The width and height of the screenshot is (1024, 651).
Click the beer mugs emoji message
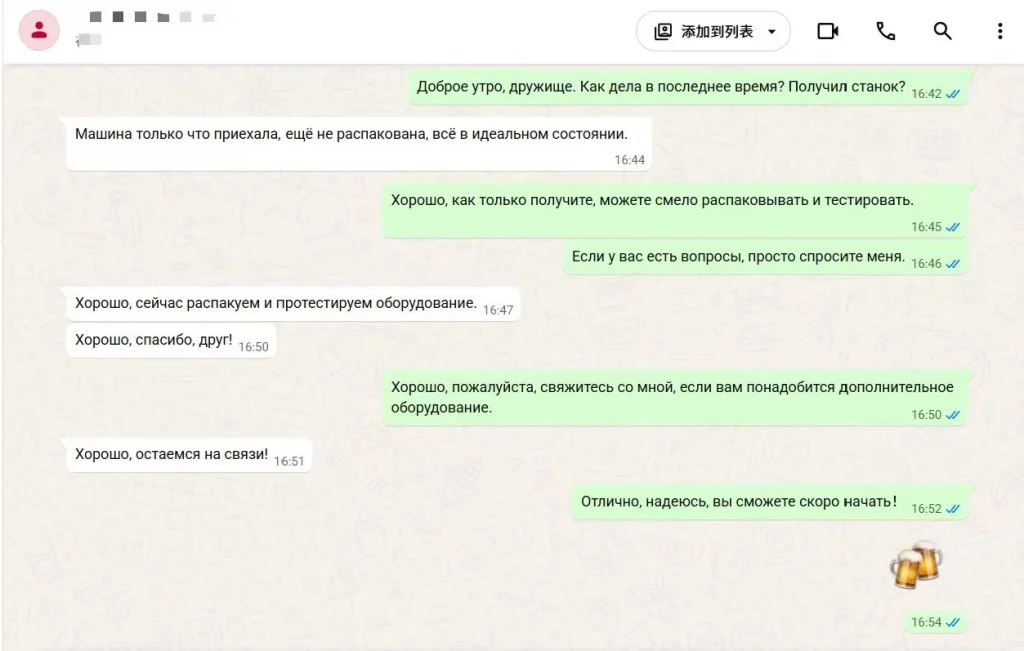pos(917,565)
